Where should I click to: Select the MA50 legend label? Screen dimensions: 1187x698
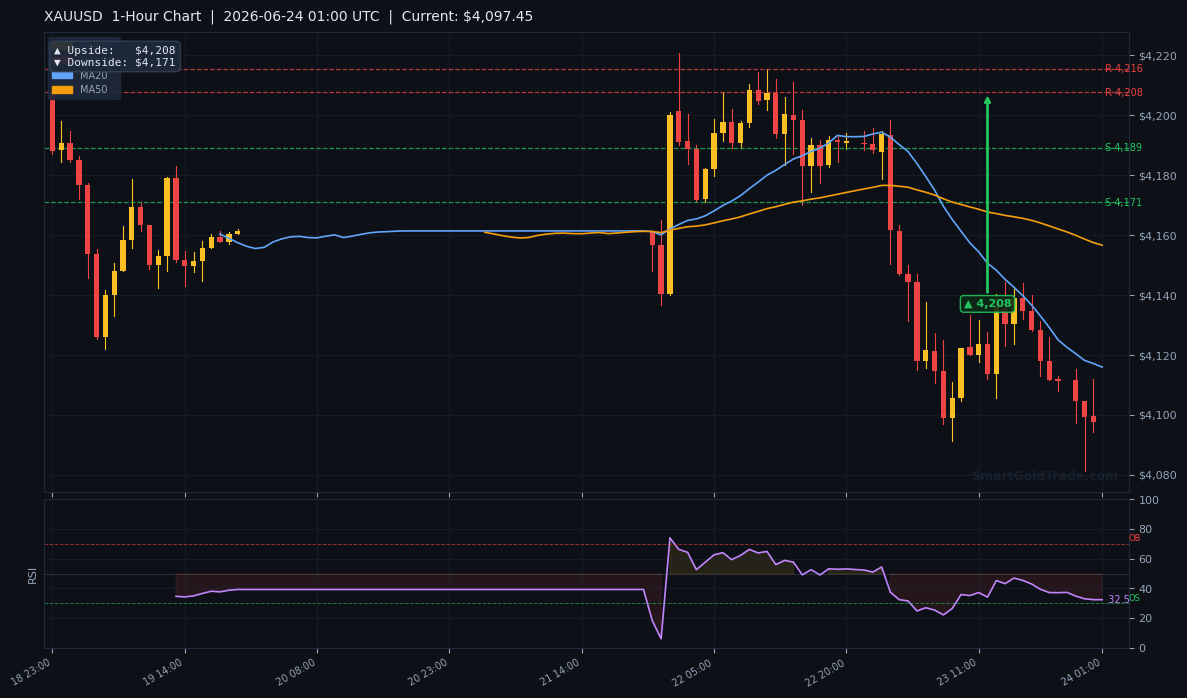(x=94, y=89)
